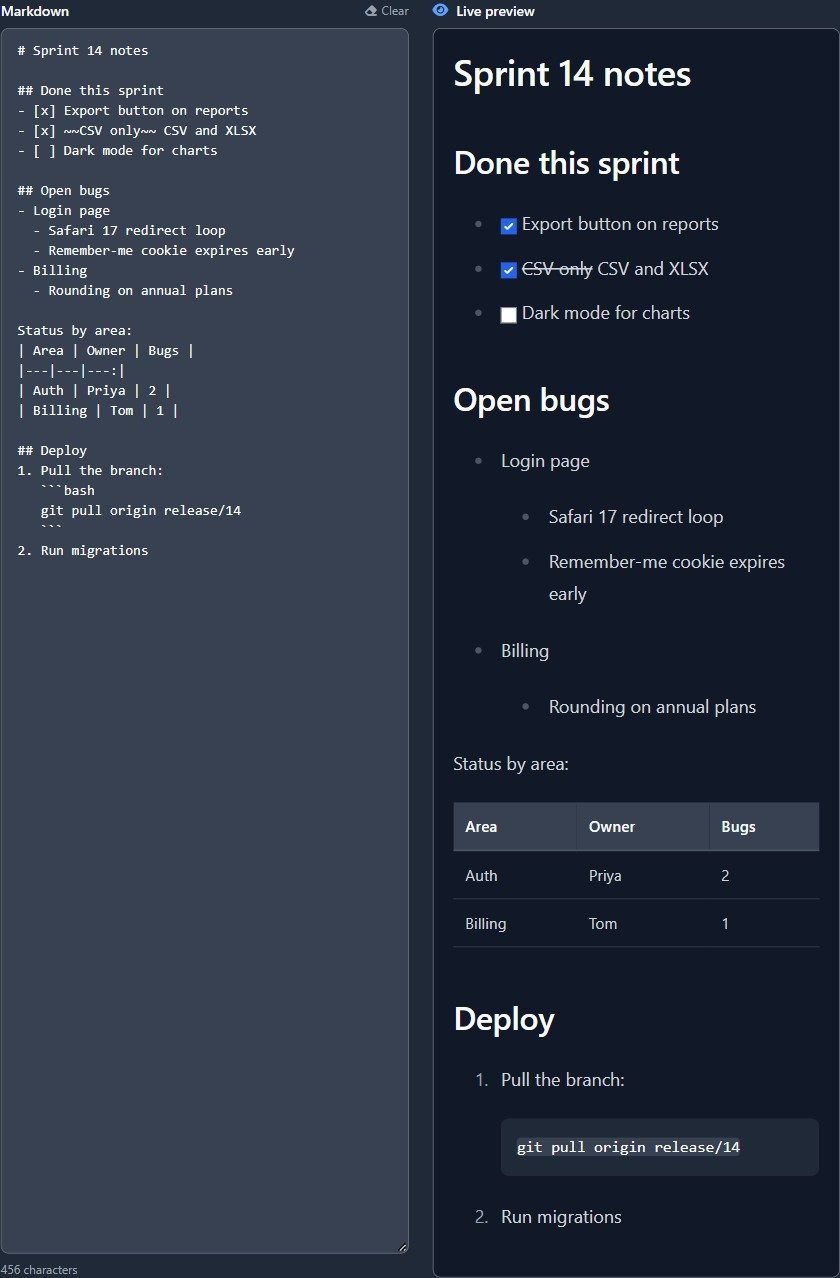The height and width of the screenshot is (1278, 840).
Task: Click the Owner table column header
Action: click(x=642, y=827)
